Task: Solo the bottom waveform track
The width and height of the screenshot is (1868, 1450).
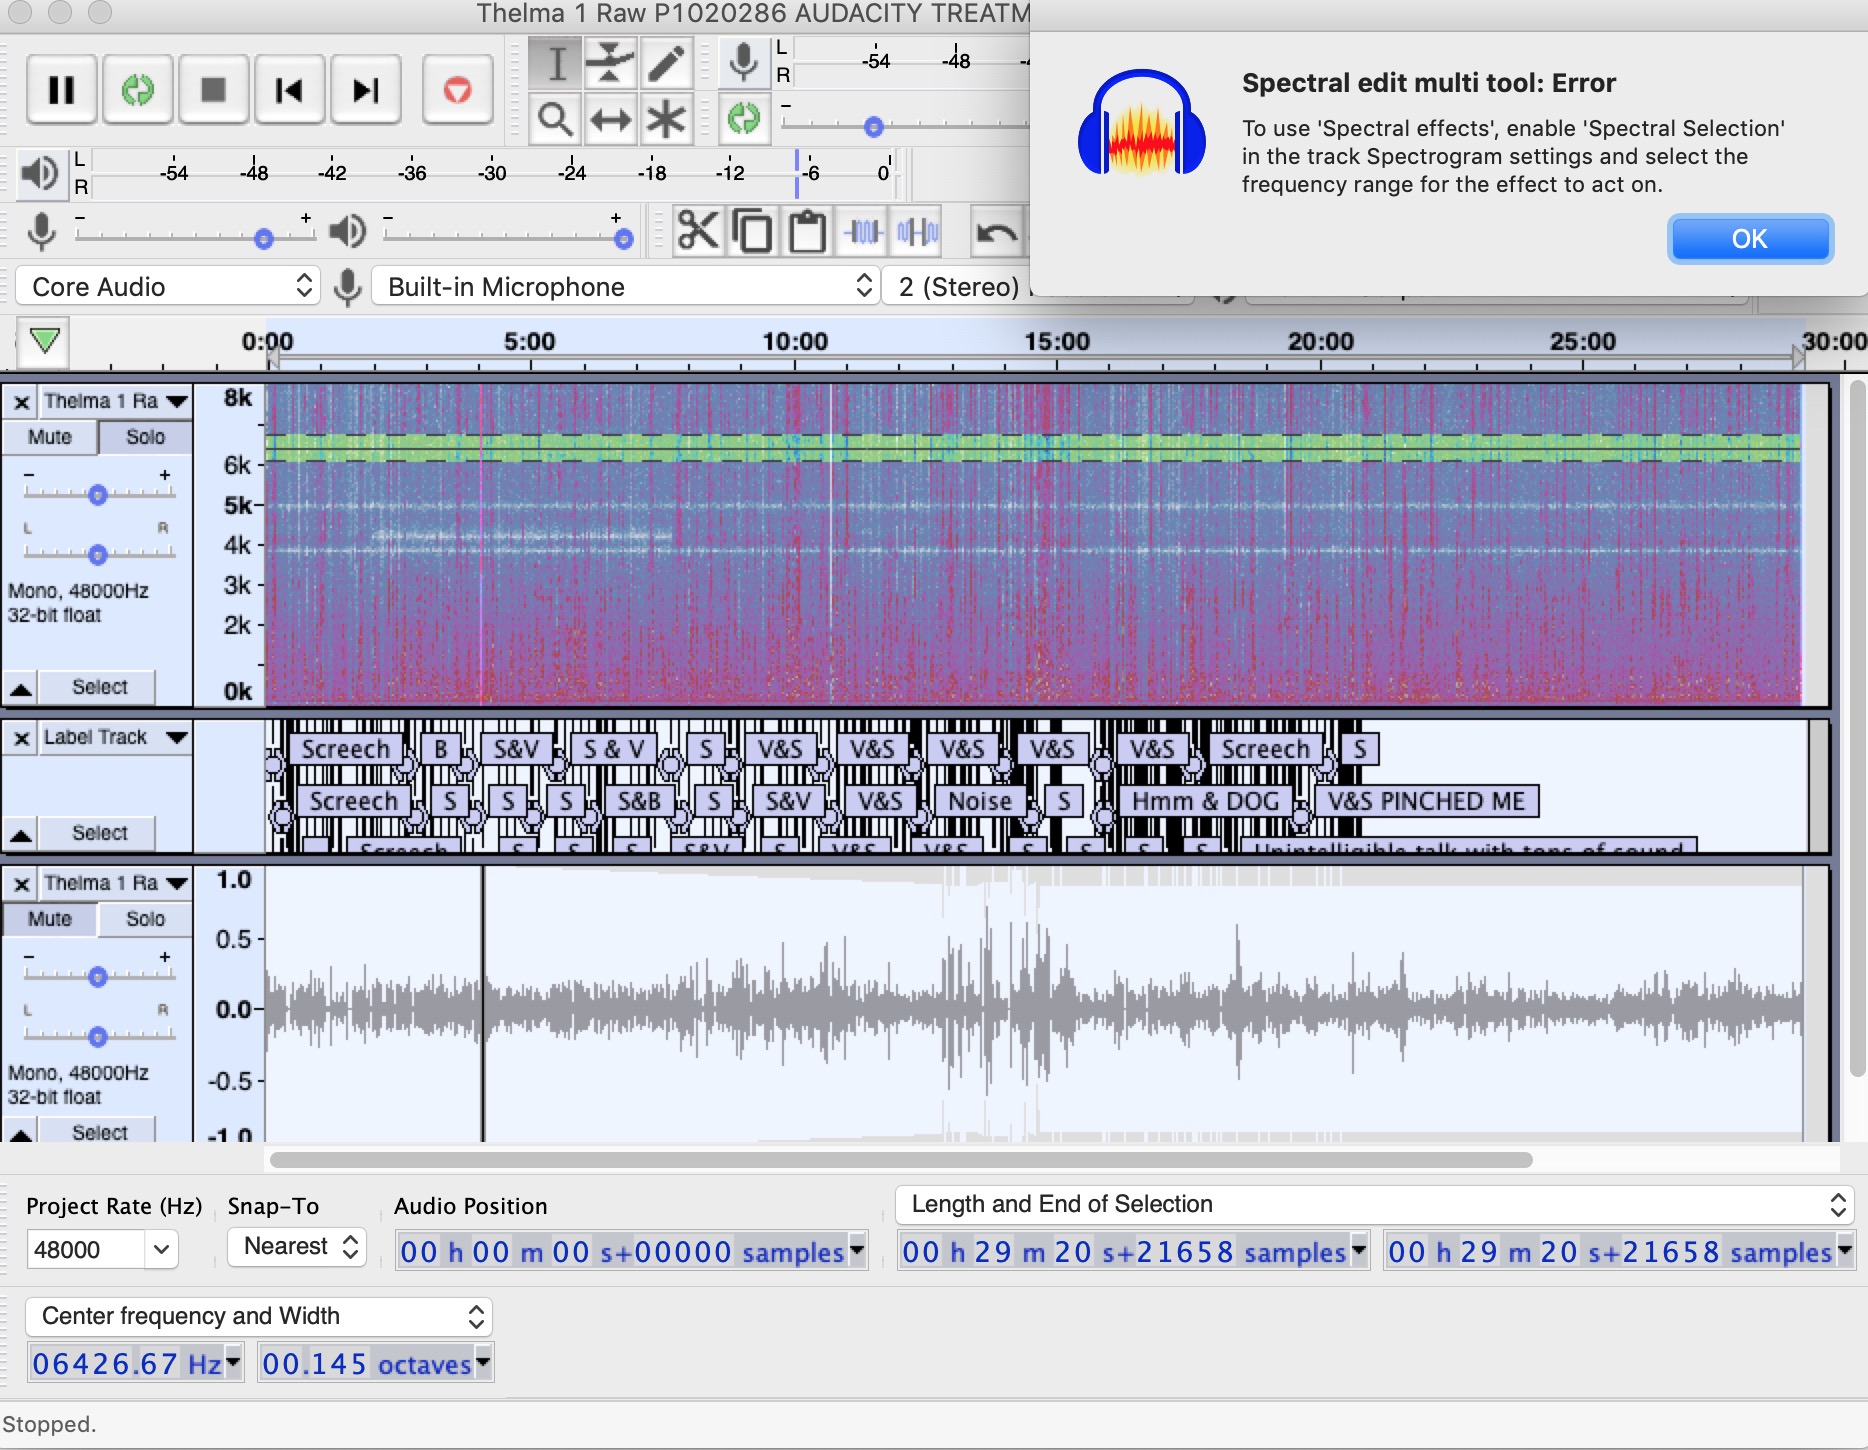Action: click(x=144, y=919)
